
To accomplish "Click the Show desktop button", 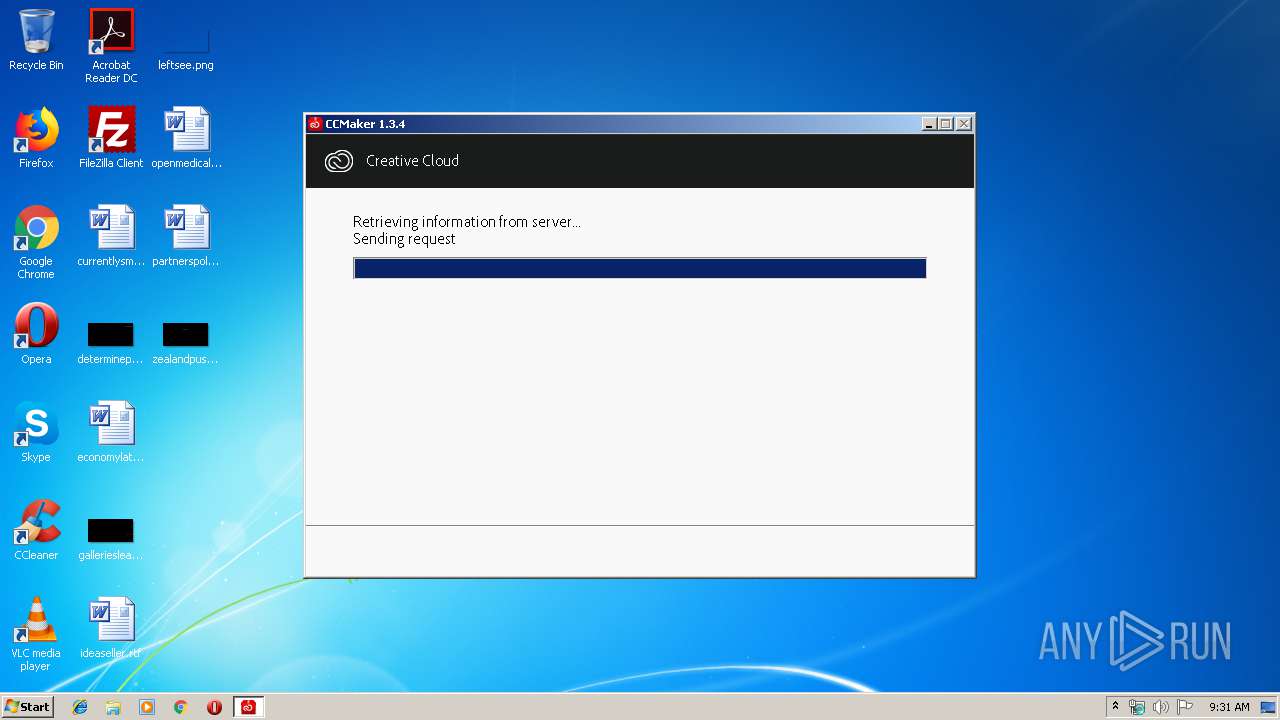I will (1270, 707).
